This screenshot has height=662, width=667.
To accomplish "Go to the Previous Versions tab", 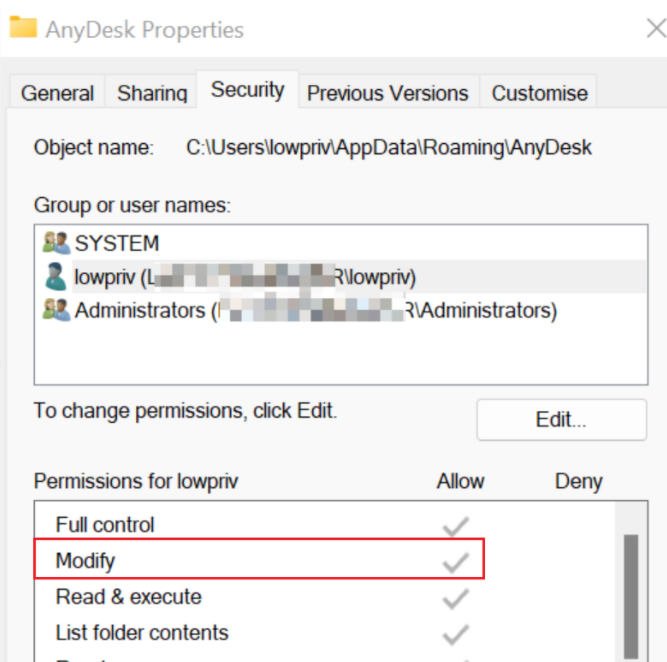I will click(387, 94).
